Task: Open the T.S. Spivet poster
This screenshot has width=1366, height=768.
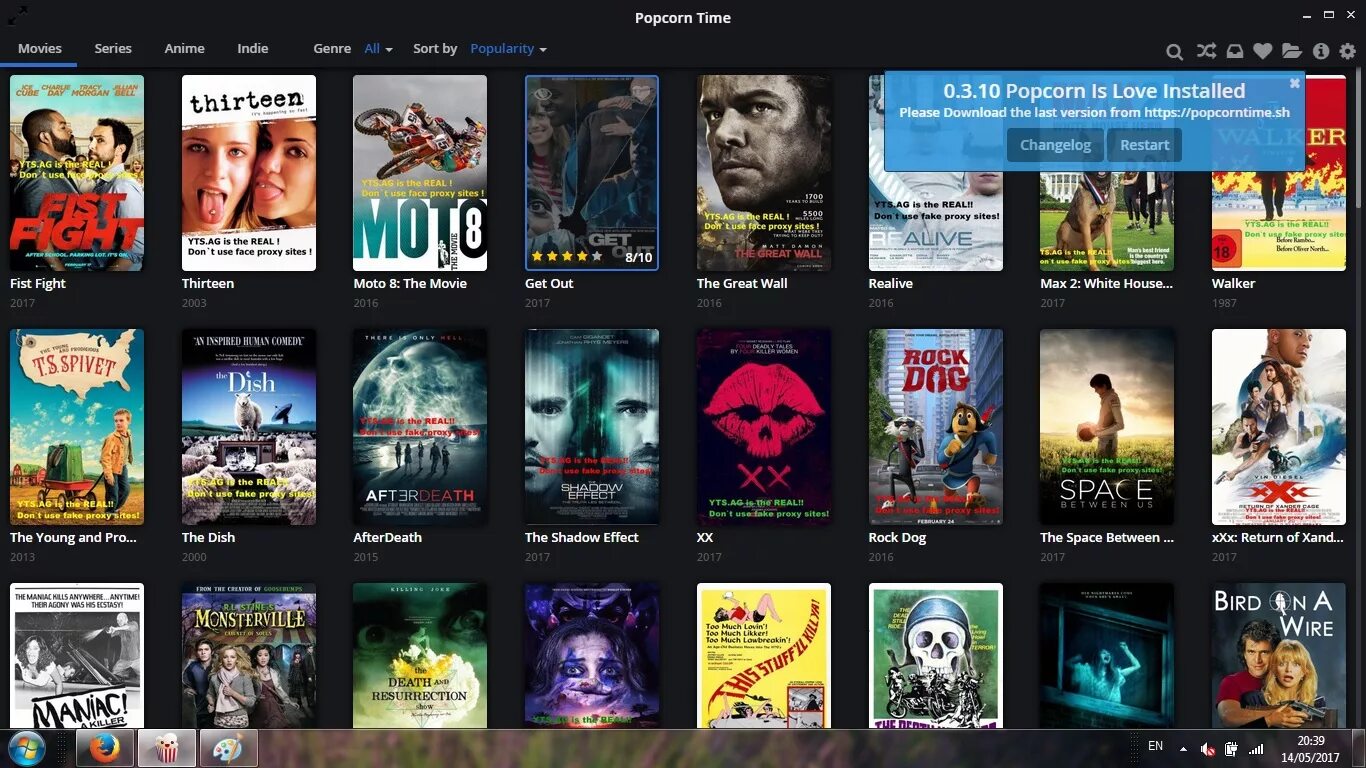Action: (x=77, y=427)
